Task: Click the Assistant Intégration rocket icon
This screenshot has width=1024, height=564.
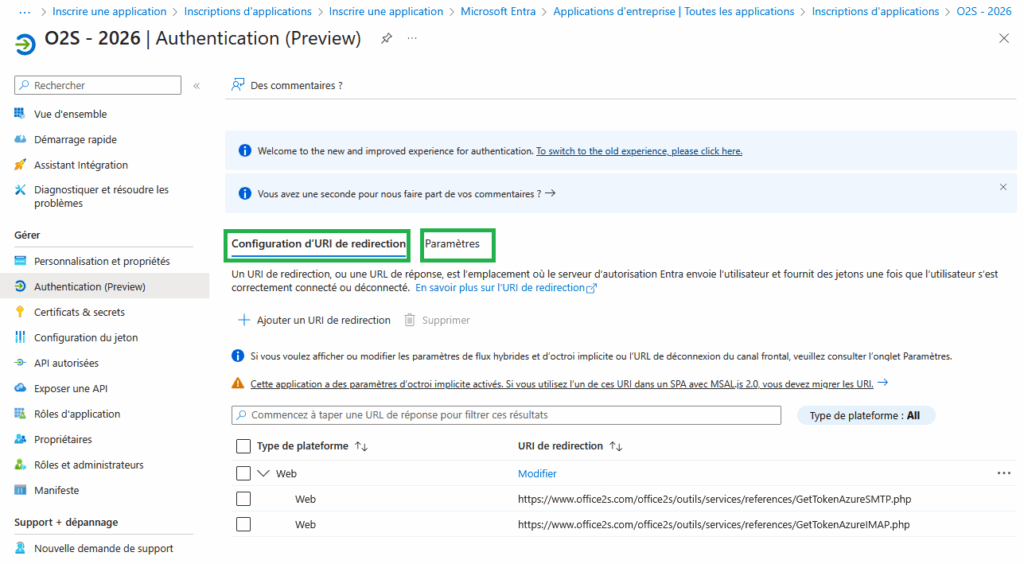Action: point(20,165)
